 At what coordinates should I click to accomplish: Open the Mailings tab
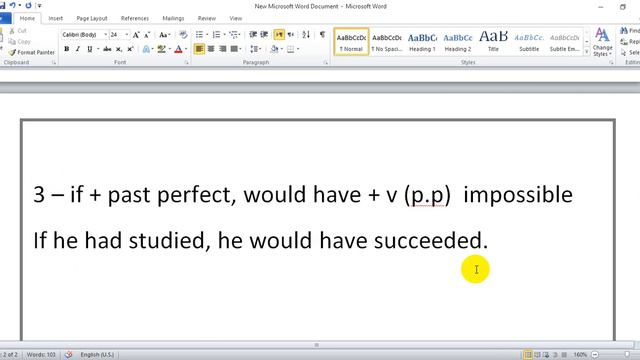coord(173,18)
